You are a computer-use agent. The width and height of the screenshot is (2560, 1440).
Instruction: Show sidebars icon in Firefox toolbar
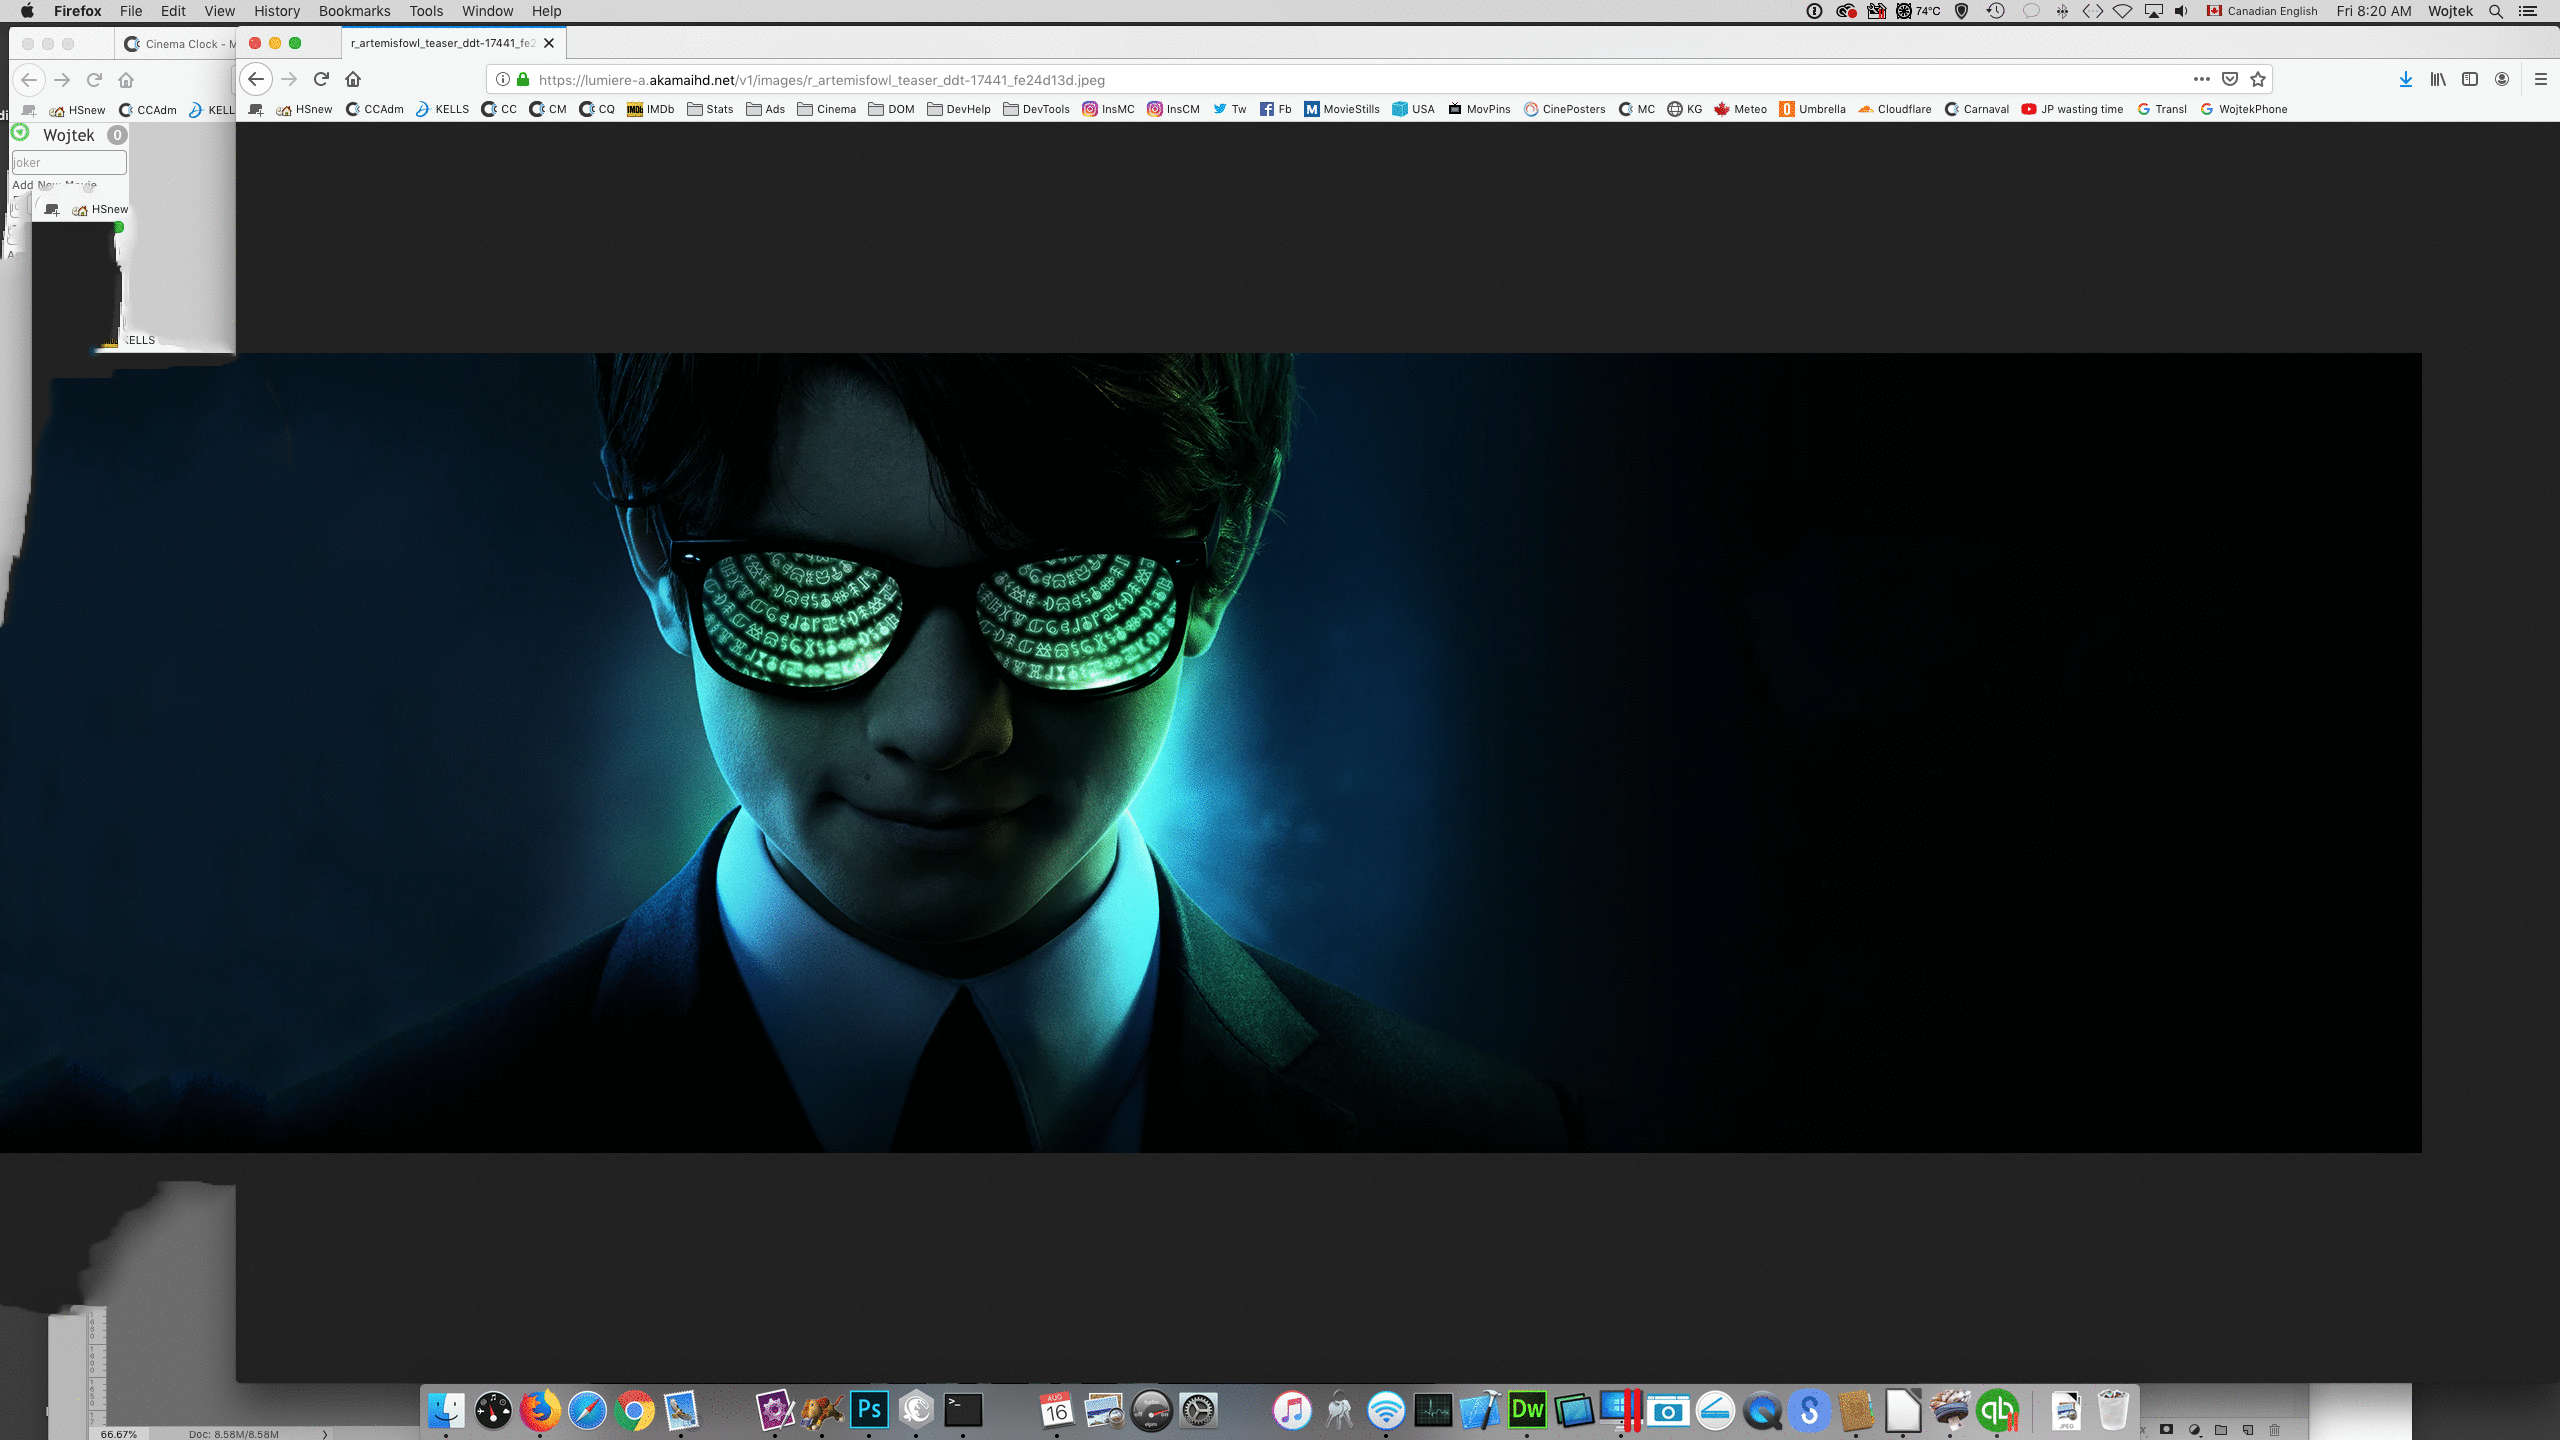[2470, 79]
